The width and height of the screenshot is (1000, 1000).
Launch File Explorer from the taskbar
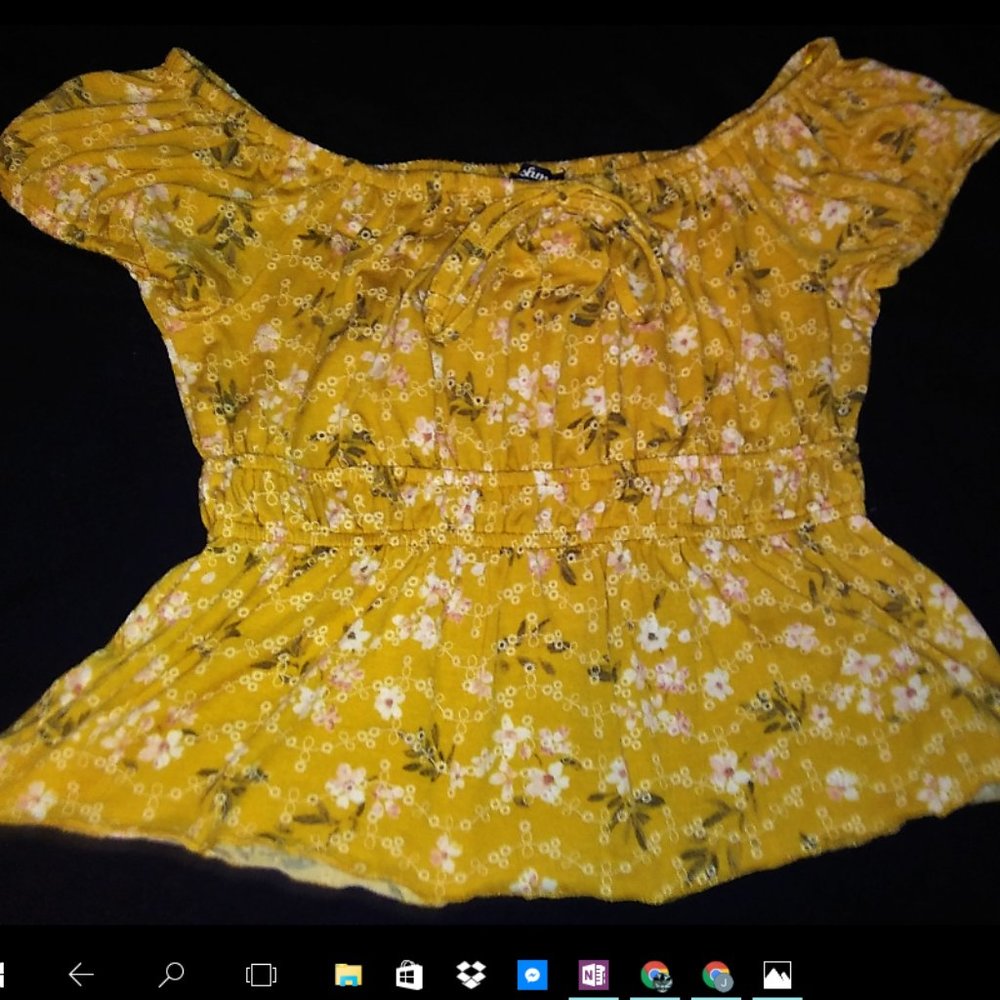348,974
